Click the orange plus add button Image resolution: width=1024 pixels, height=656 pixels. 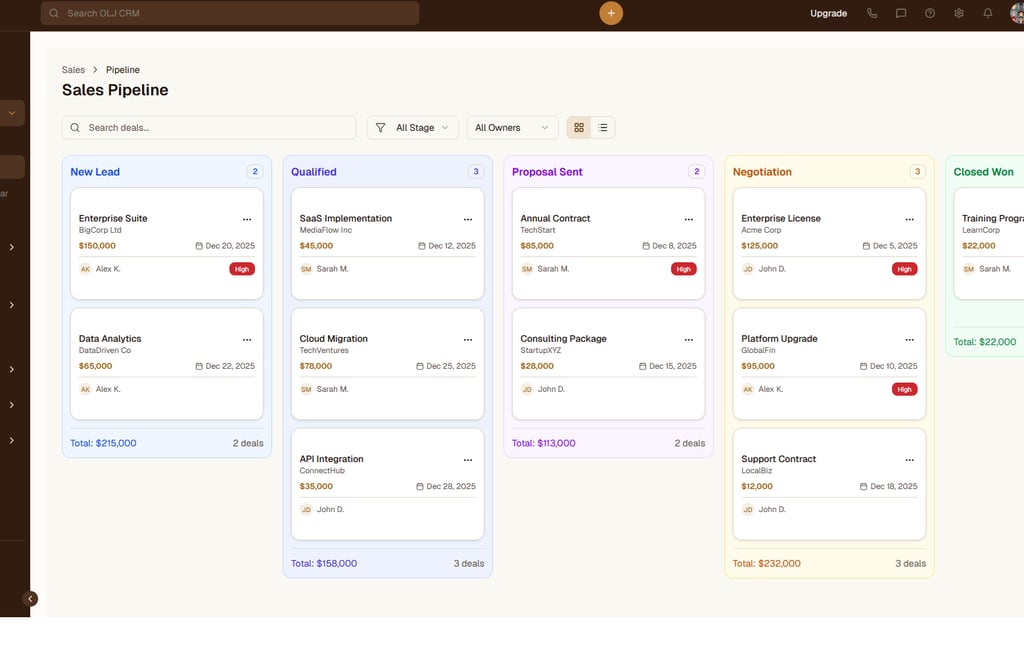click(611, 13)
